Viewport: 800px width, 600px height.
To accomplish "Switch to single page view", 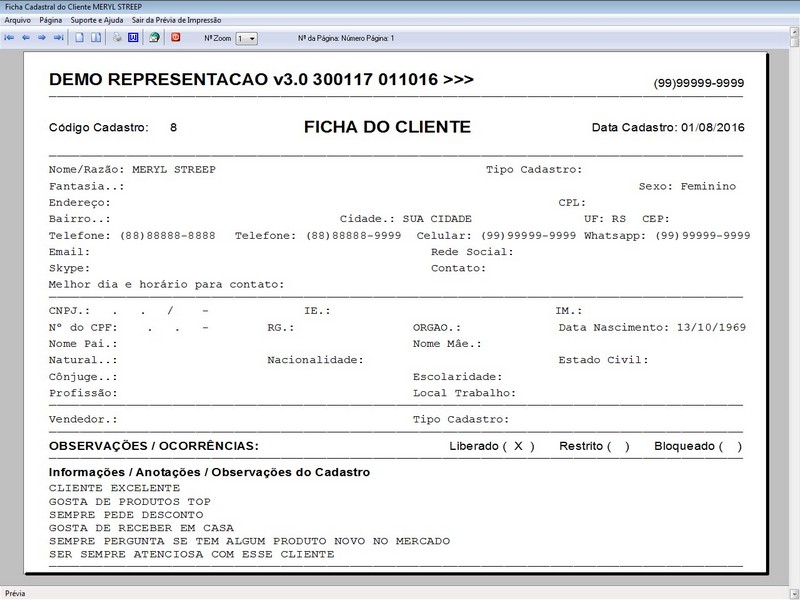I will (80, 38).
